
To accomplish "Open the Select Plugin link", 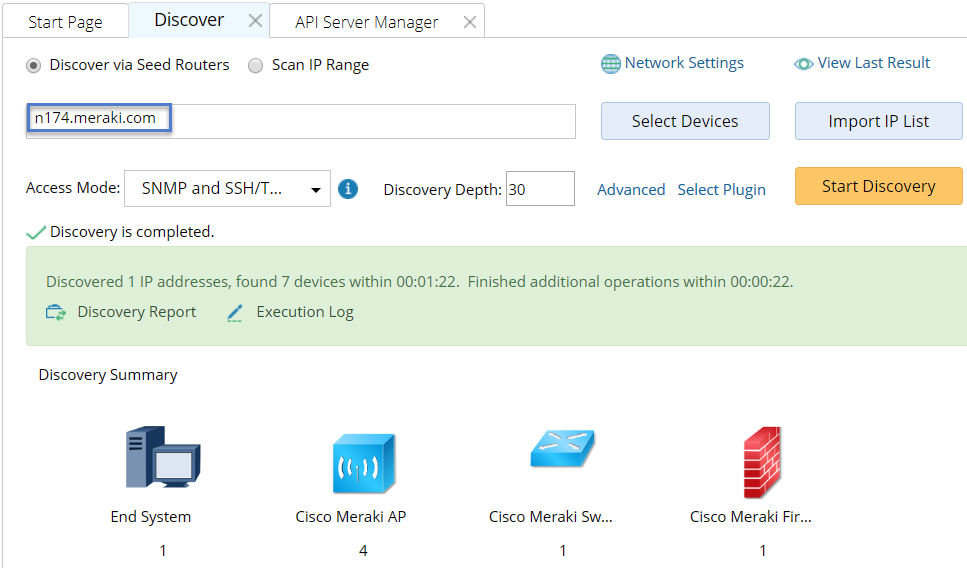I will point(722,190).
